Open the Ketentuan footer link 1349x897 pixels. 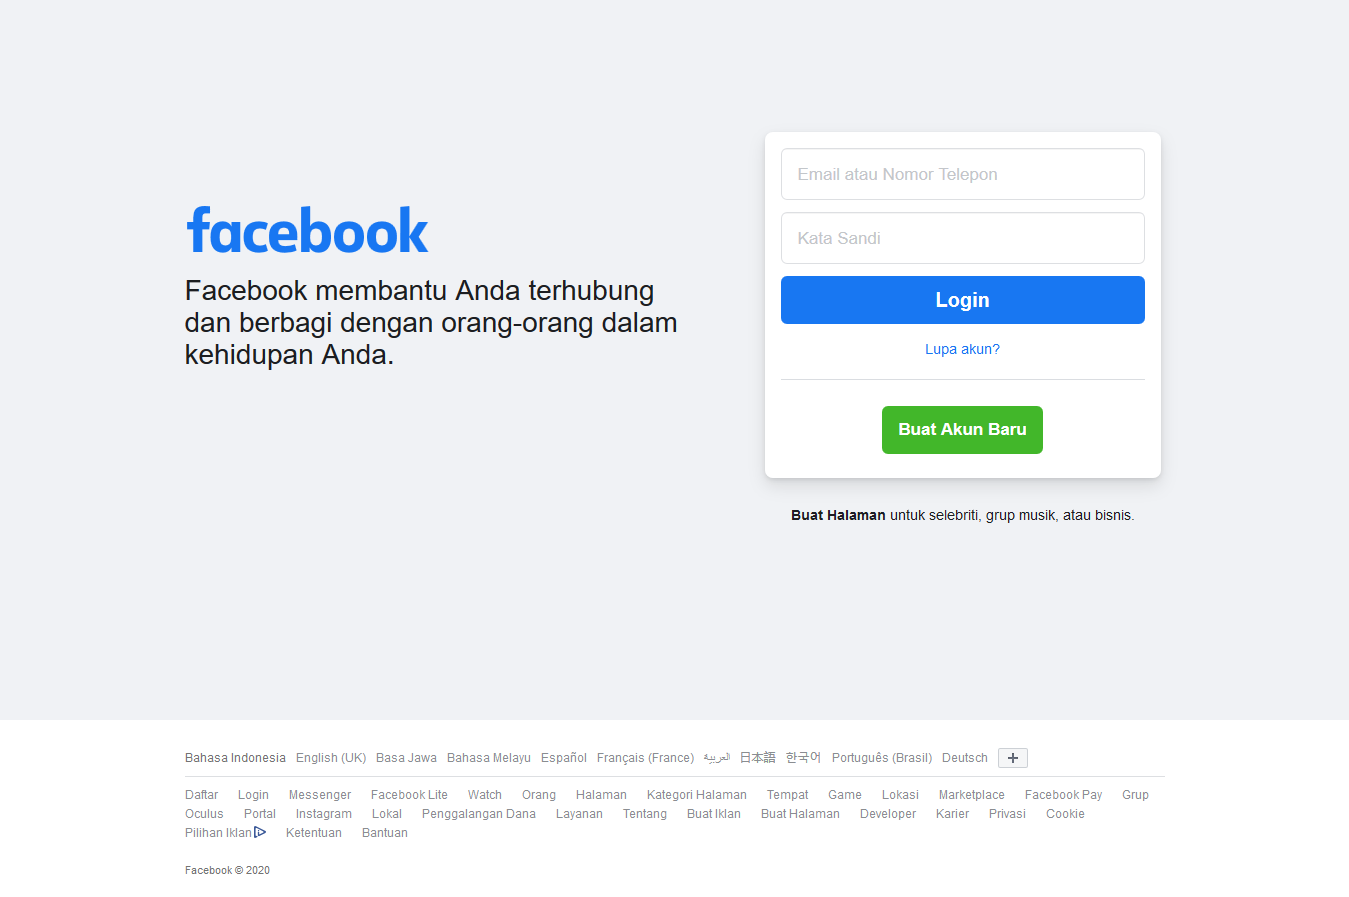(314, 833)
